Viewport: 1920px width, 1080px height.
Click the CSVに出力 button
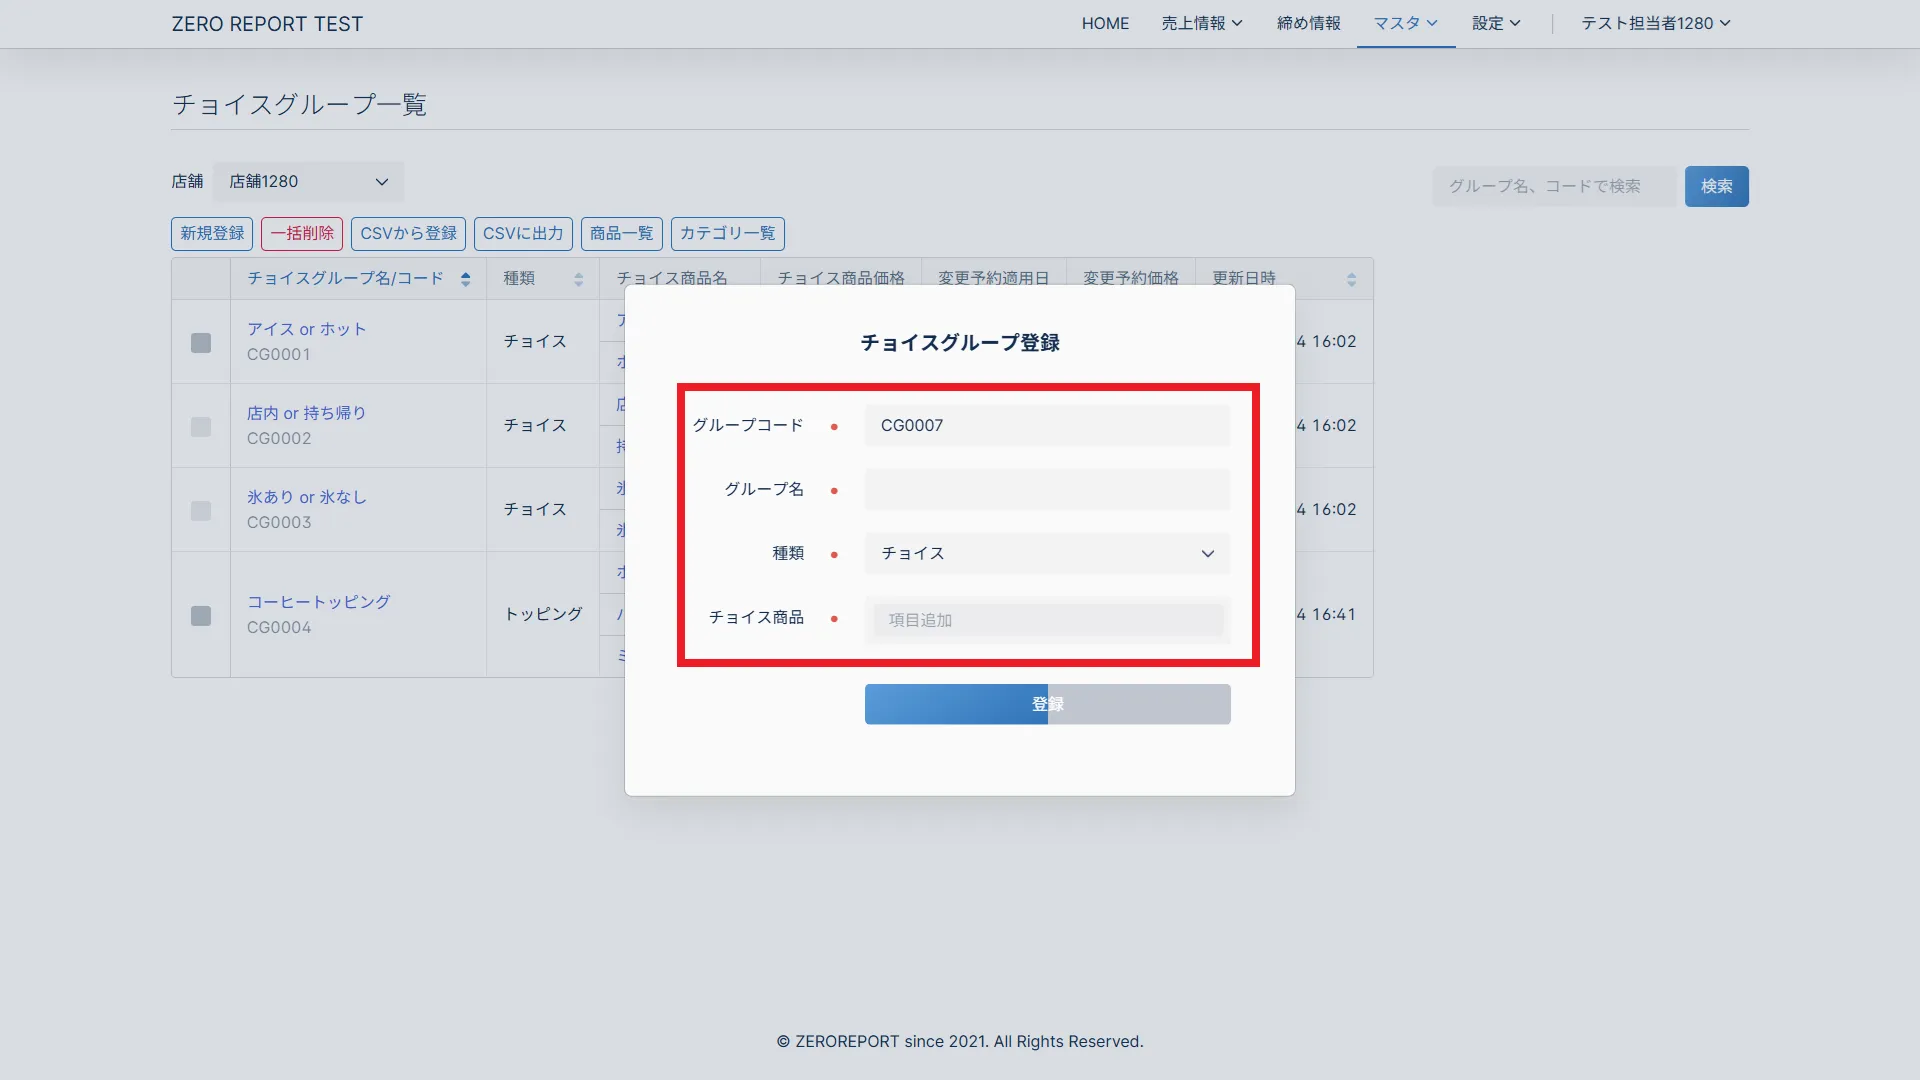tap(523, 233)
